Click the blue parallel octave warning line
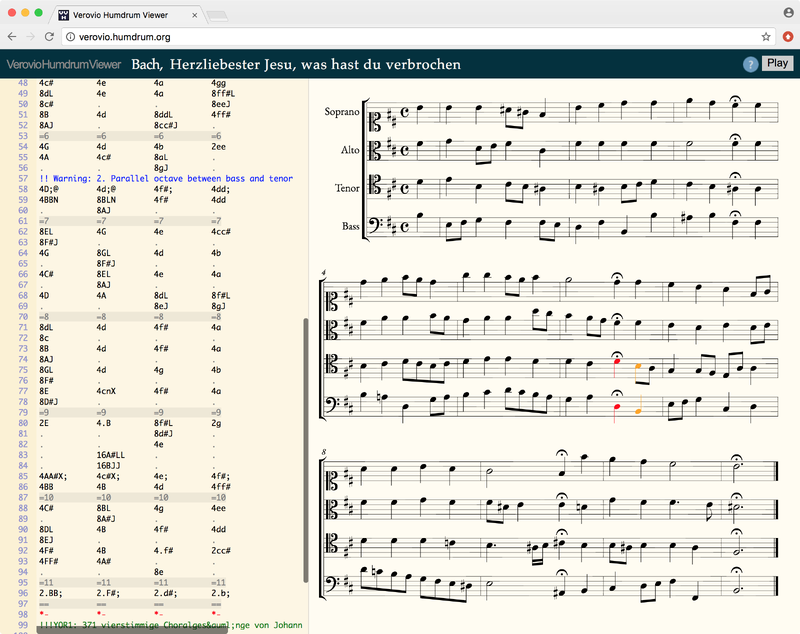 [x=165, y=178]
